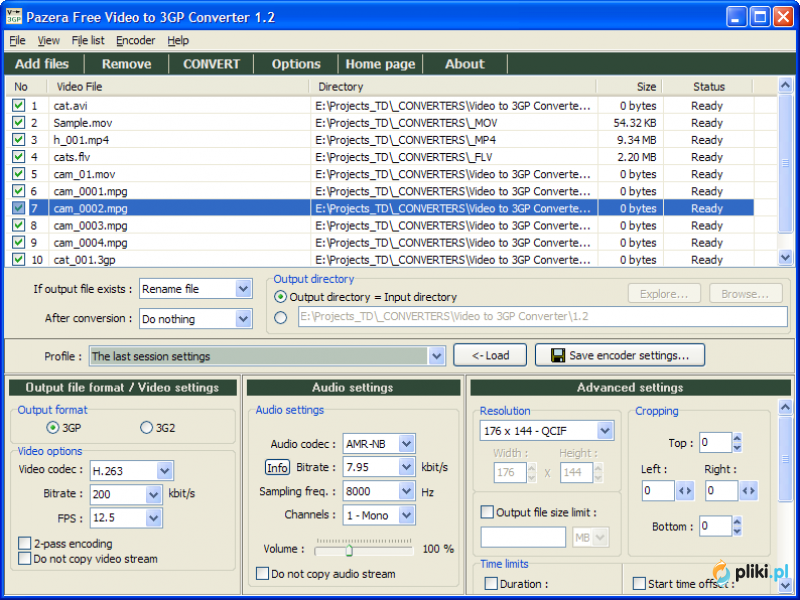800x600 pixels.
Task: Open the Resolution dropdown
Action: pos(605,431)
